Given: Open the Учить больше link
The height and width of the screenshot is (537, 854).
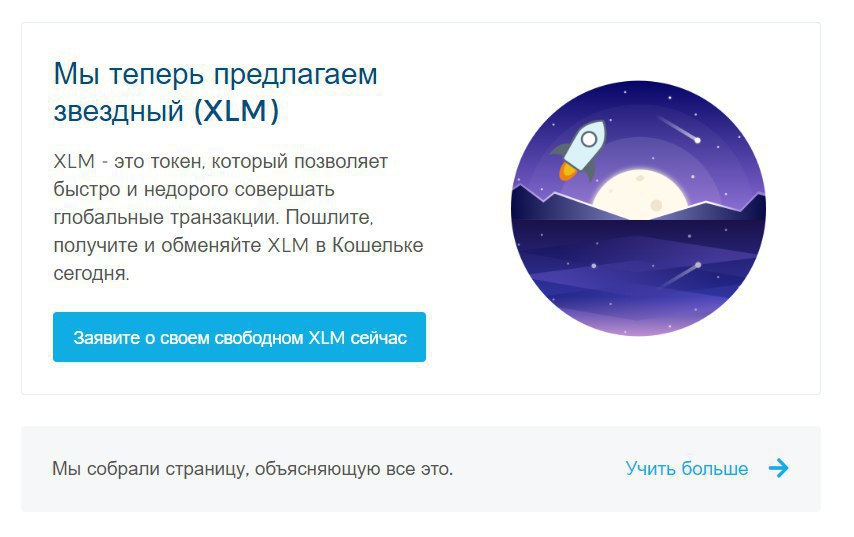Looking at the screenshot, I should tap(686, 468).
